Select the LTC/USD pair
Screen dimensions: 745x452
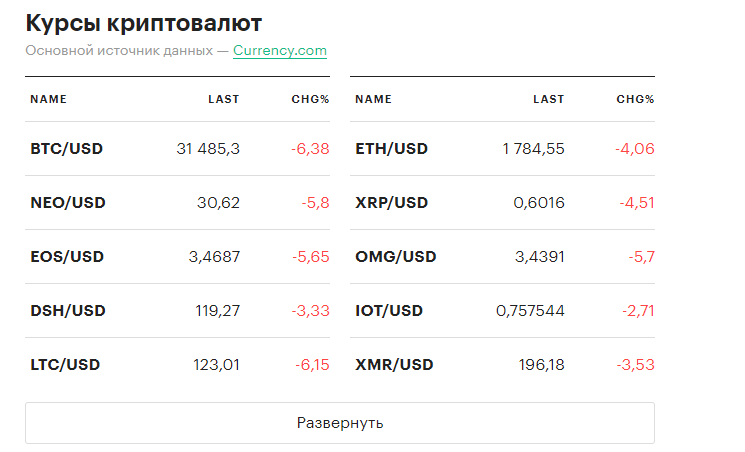(x=65, y=365)
